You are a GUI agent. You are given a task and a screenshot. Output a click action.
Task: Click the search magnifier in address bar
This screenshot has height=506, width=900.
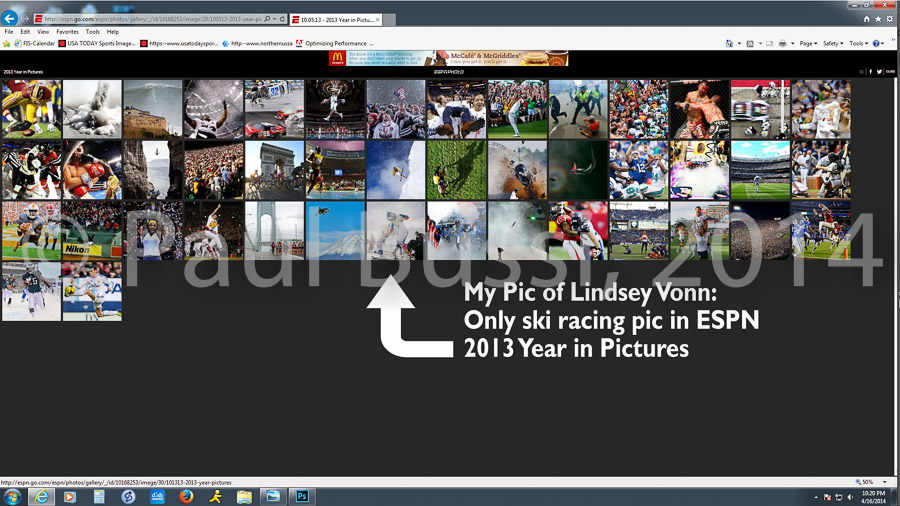(267, 19)
